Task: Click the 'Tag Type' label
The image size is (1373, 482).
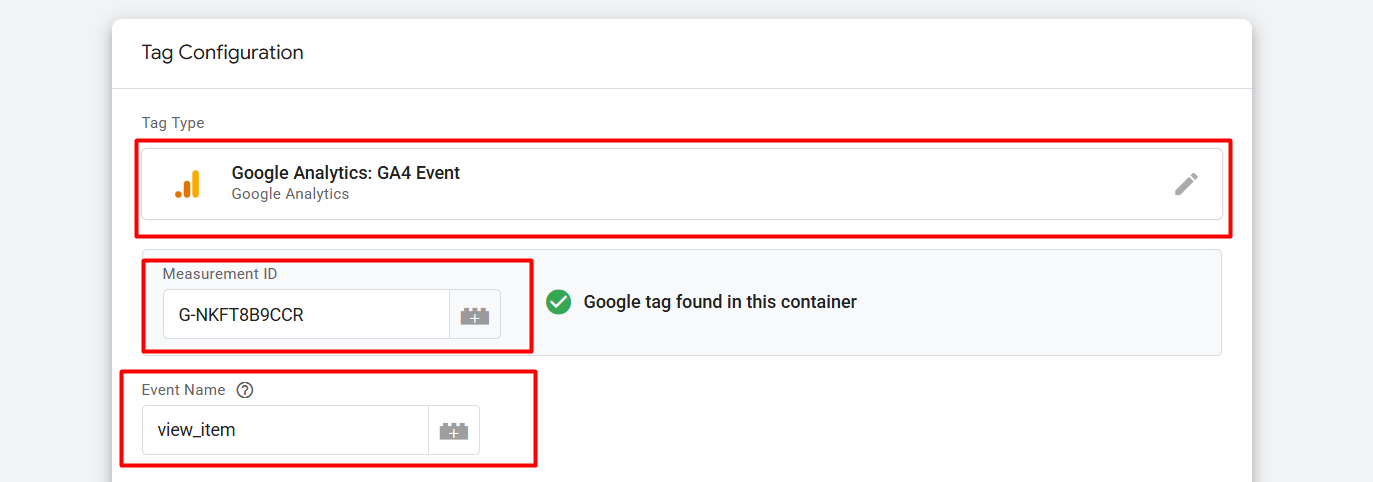Action: tap(173, 123)
